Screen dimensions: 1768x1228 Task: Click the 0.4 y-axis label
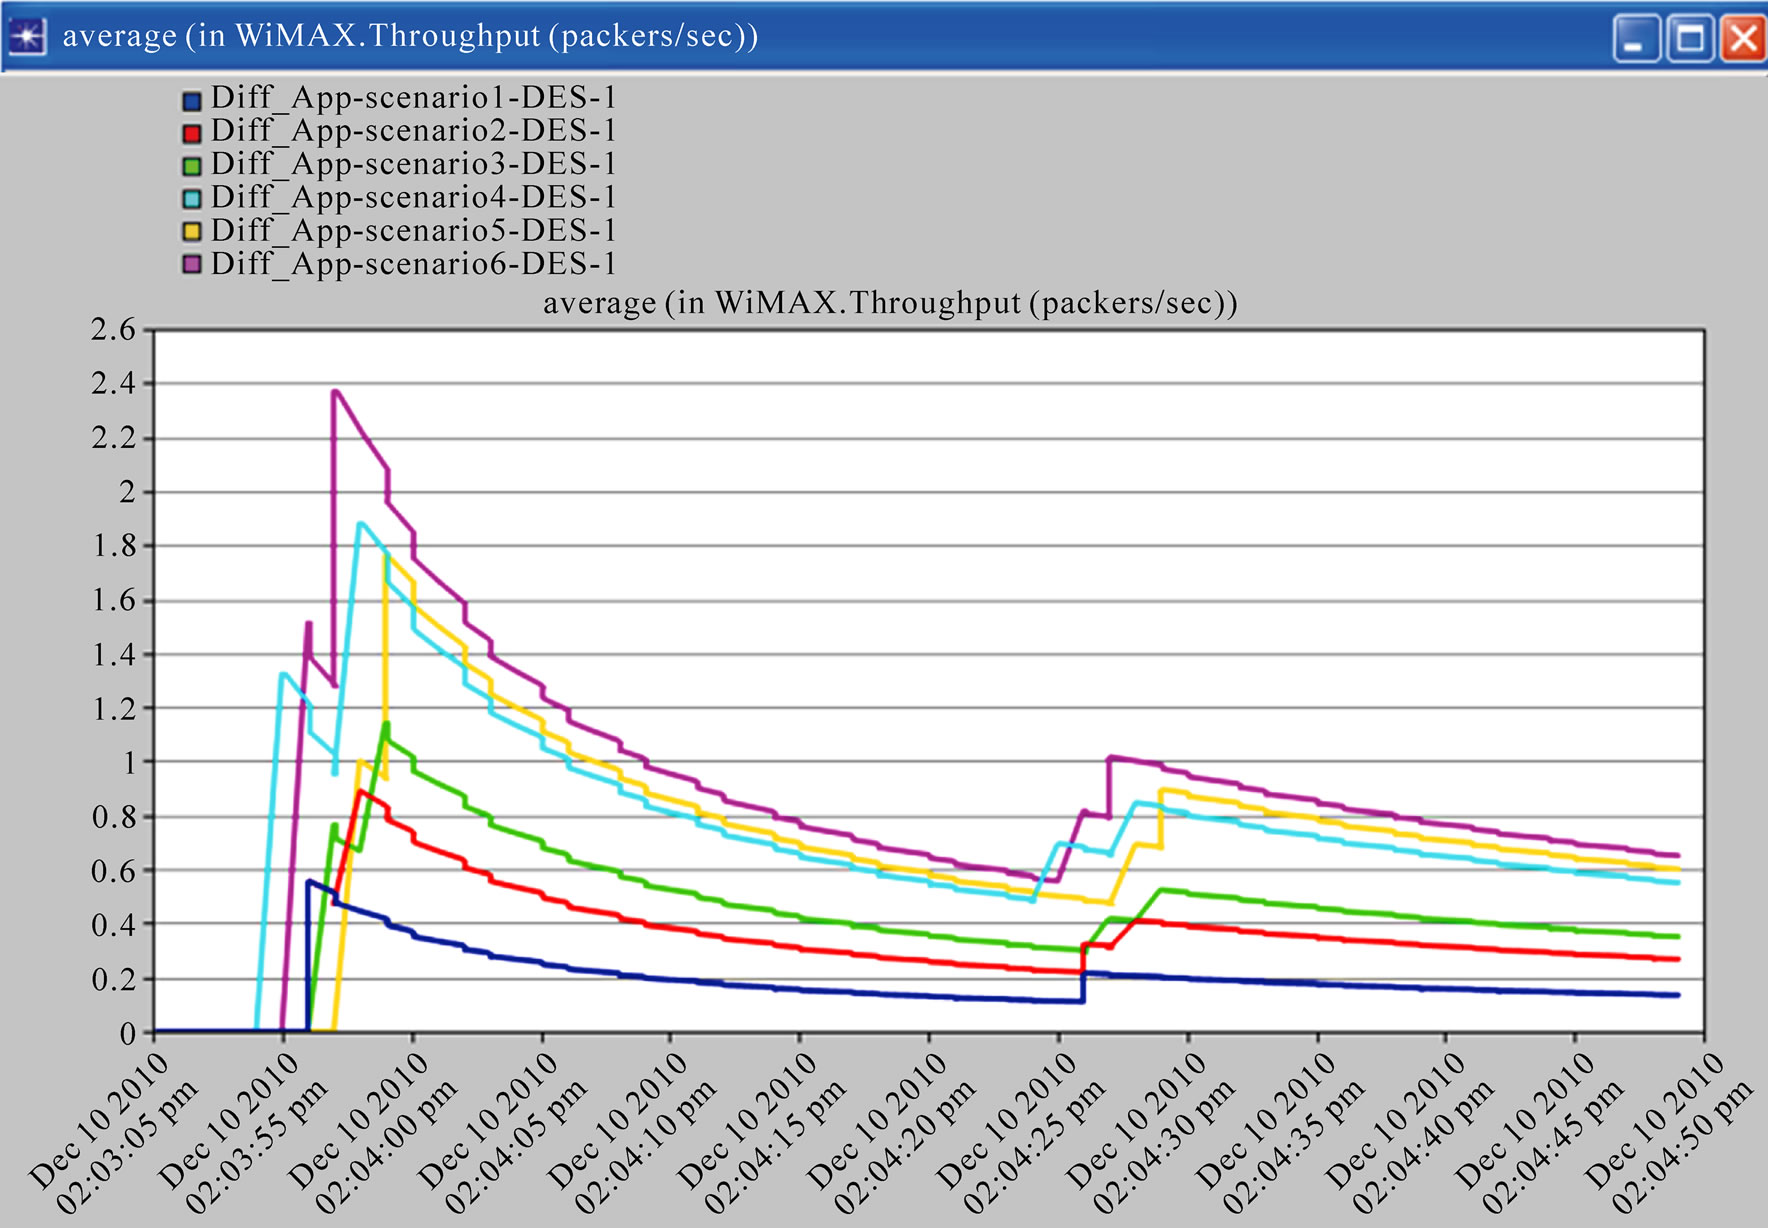tap(113, 925)
